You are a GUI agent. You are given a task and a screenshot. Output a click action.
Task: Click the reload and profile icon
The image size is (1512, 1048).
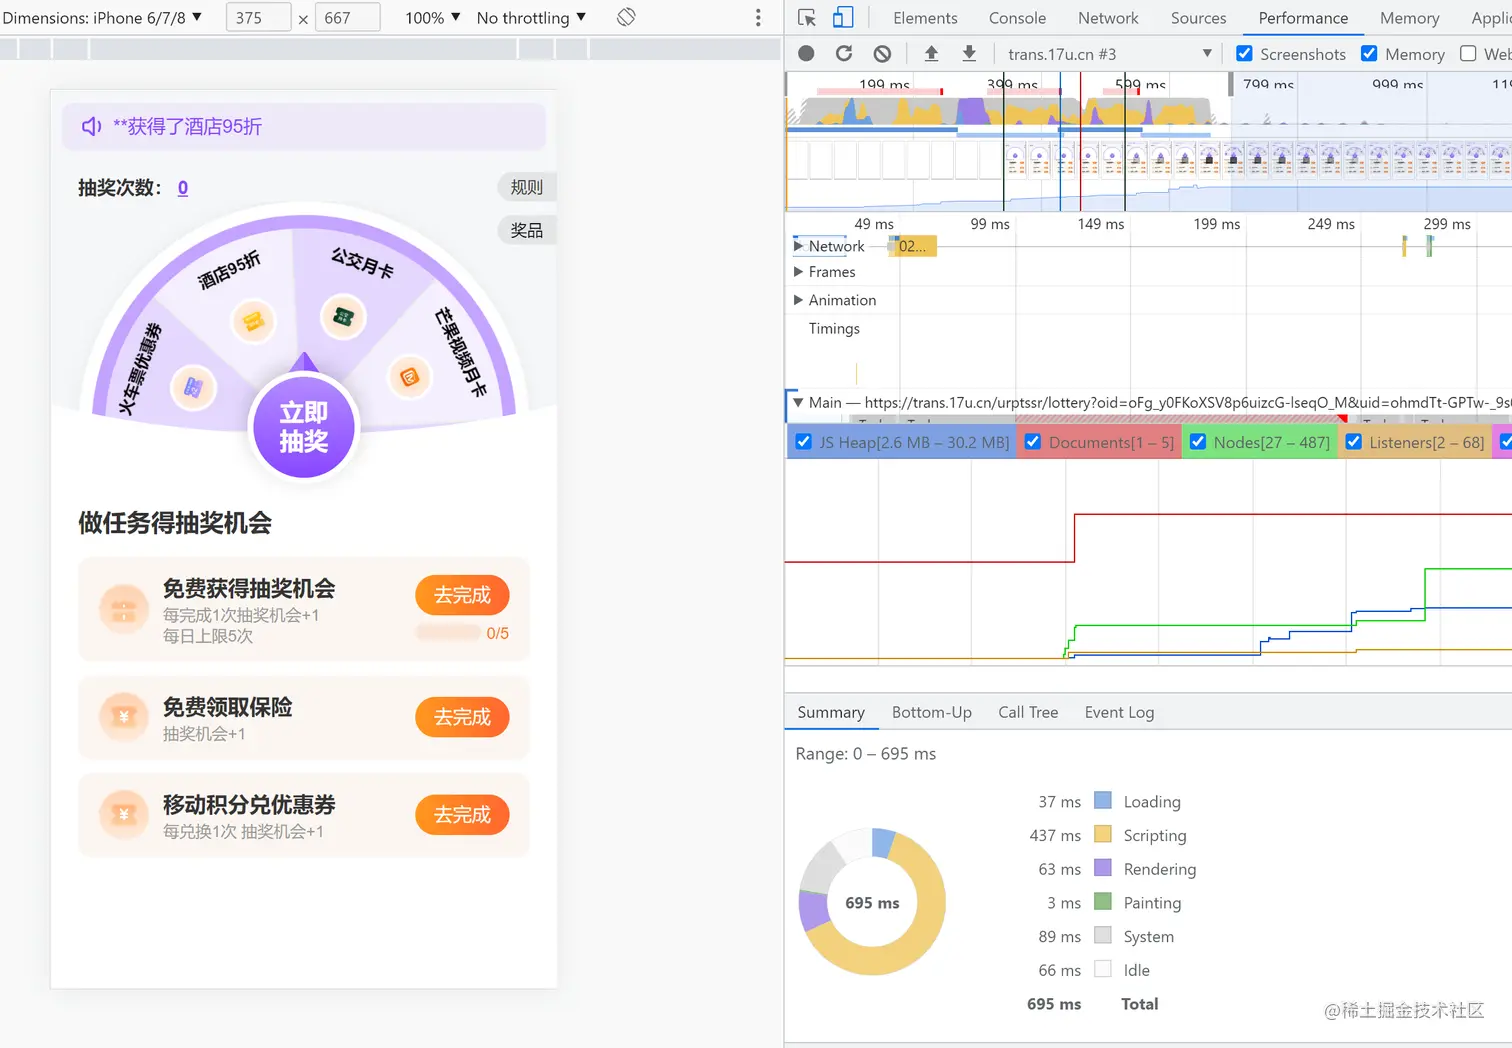[x=844, y=54]
